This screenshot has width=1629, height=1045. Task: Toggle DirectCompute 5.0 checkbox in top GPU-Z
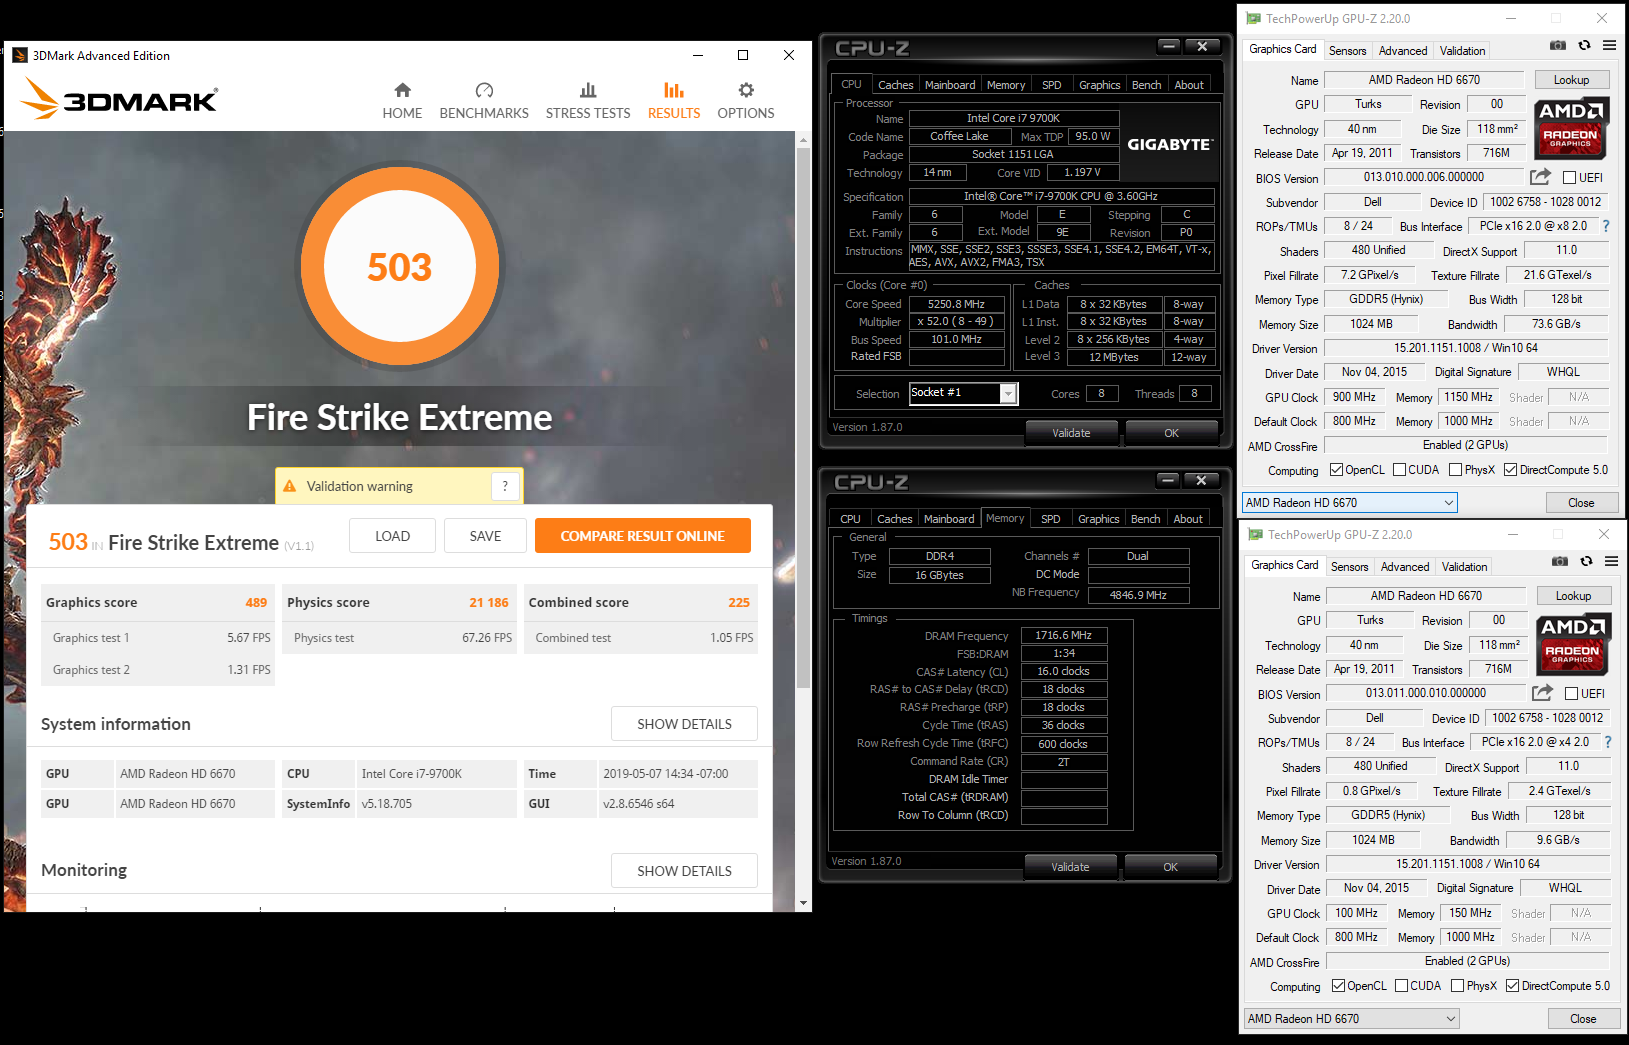pos(1510,470)
